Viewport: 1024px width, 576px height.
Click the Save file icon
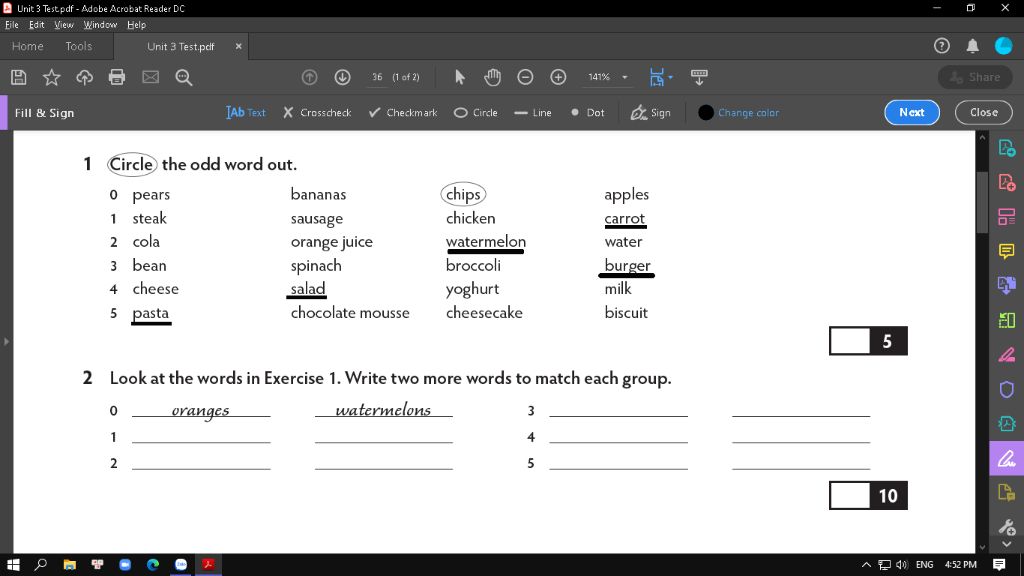[19, 77]
